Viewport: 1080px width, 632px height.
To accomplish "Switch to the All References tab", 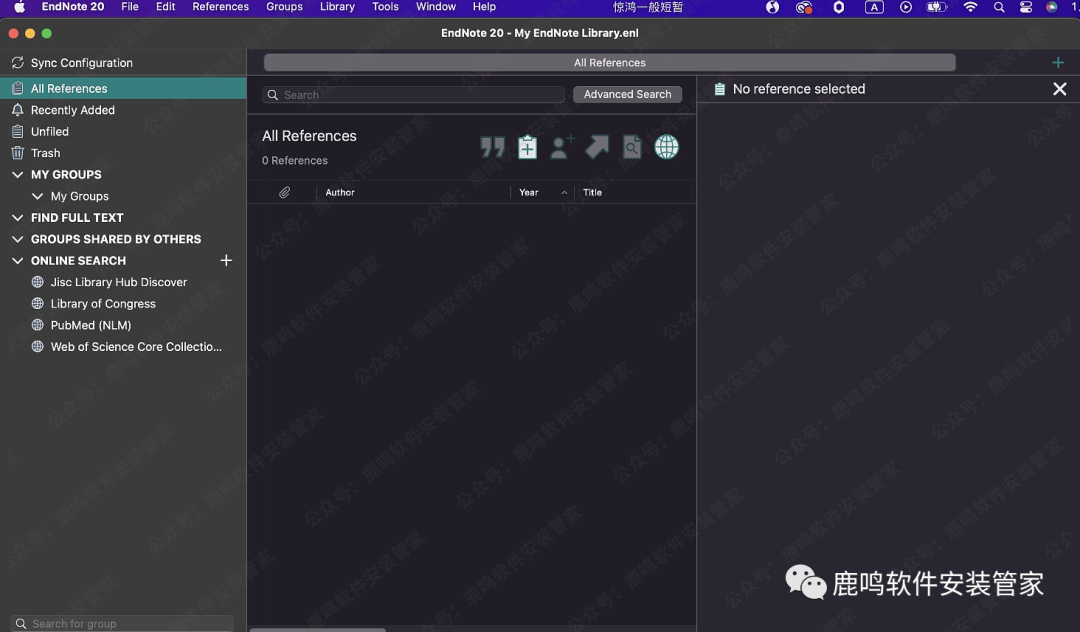I will (x=609, y=62).
